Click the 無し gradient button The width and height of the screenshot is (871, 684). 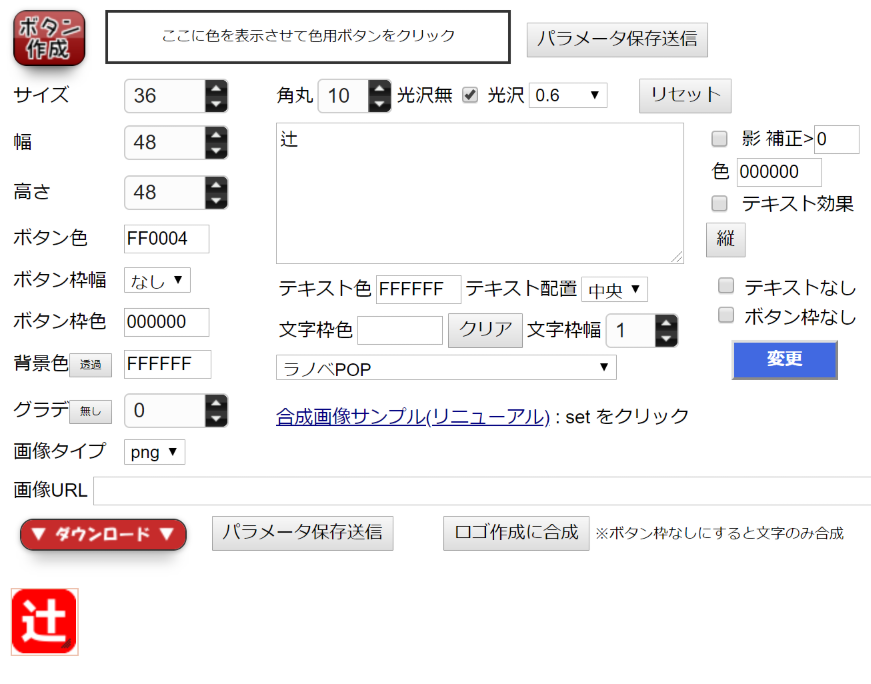(91, 412)
